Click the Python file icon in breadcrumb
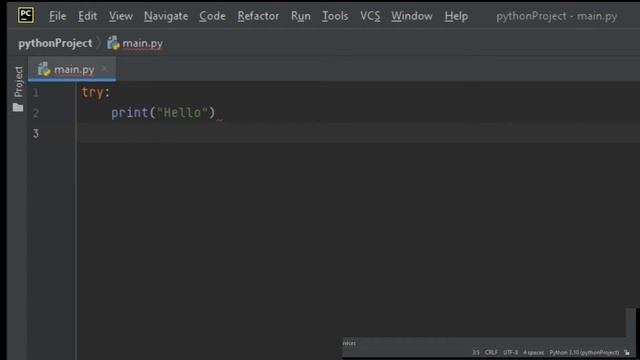640x360 pixels. 113,43
